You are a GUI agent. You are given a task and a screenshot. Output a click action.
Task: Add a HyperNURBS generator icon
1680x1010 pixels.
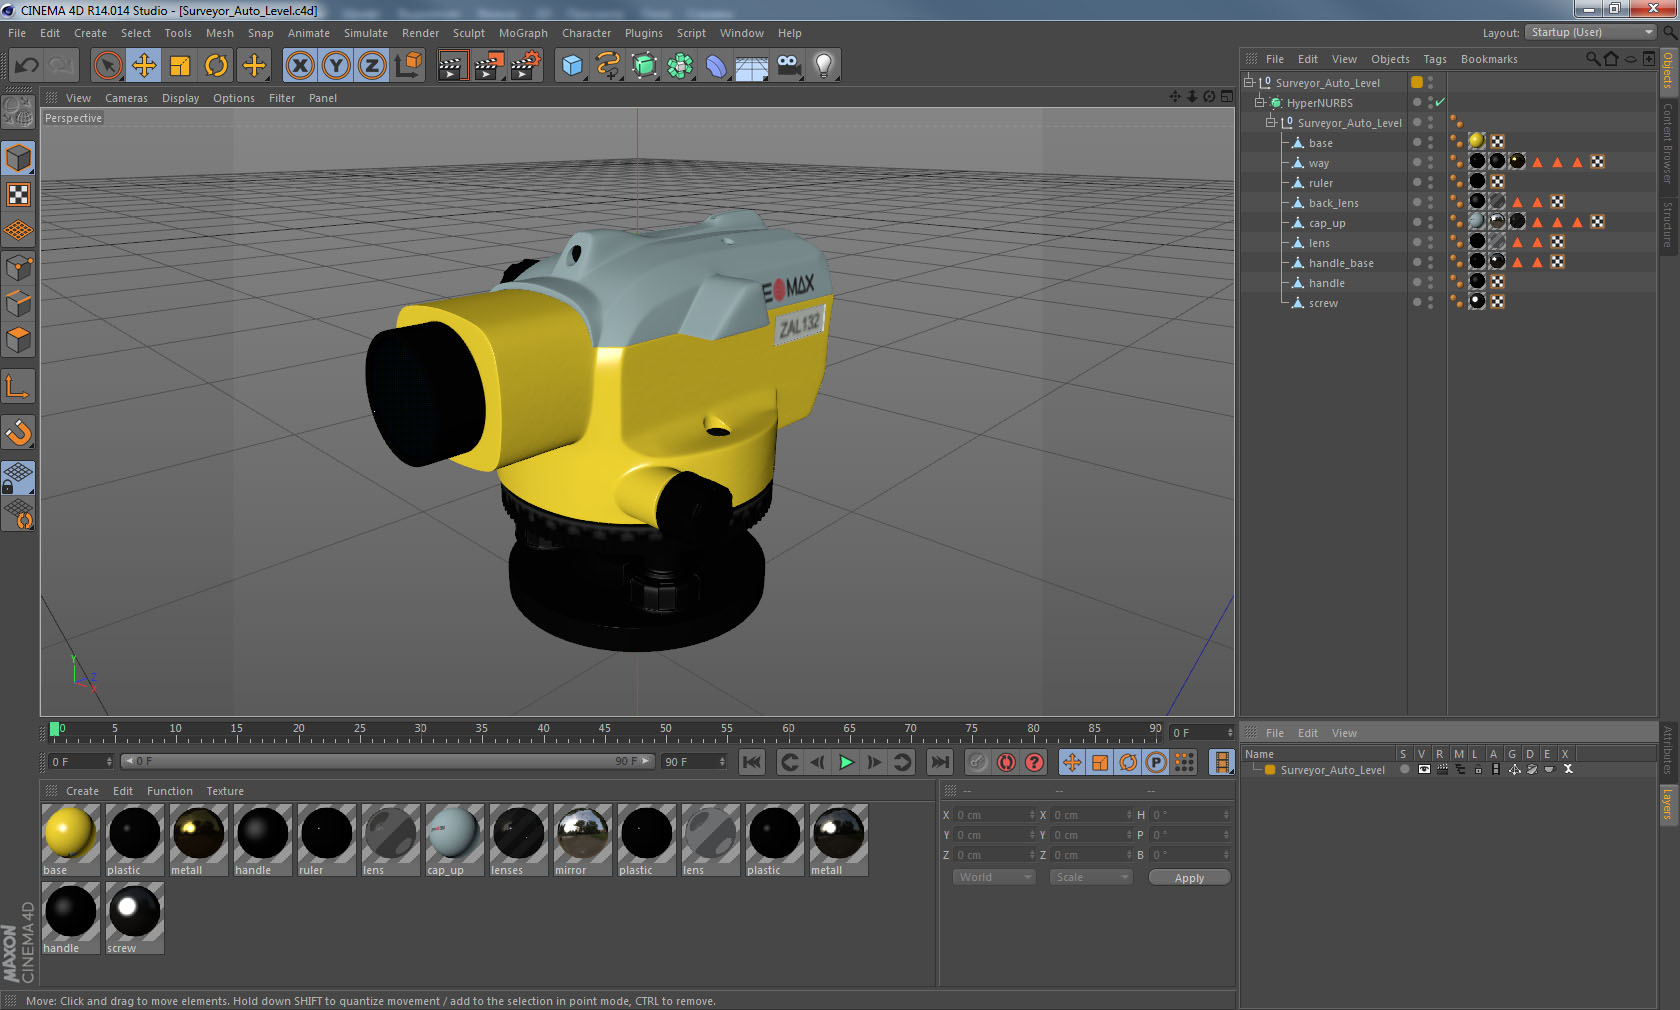click(x=645, y=66)
